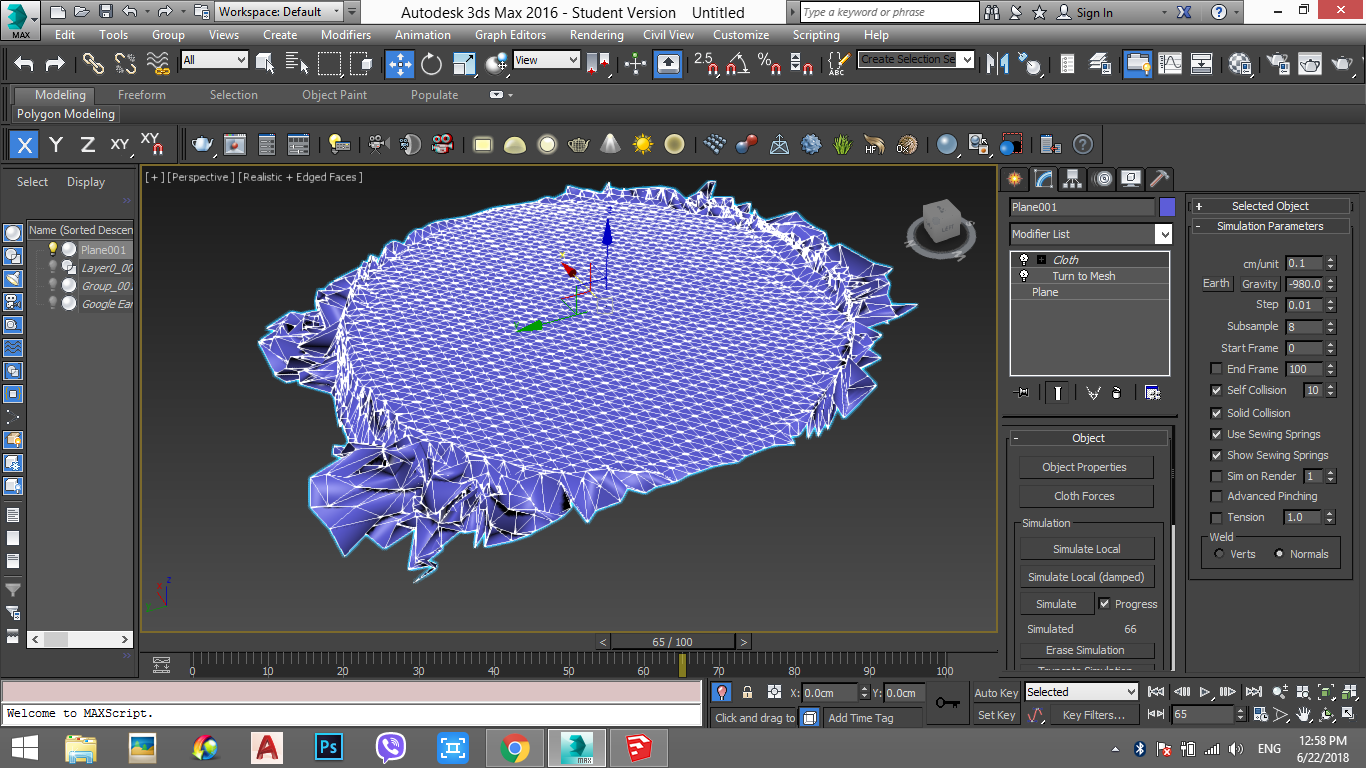
Task: Click the Plane001 object color swatch
Action: pyautogui.click(x=1167, y=207)
